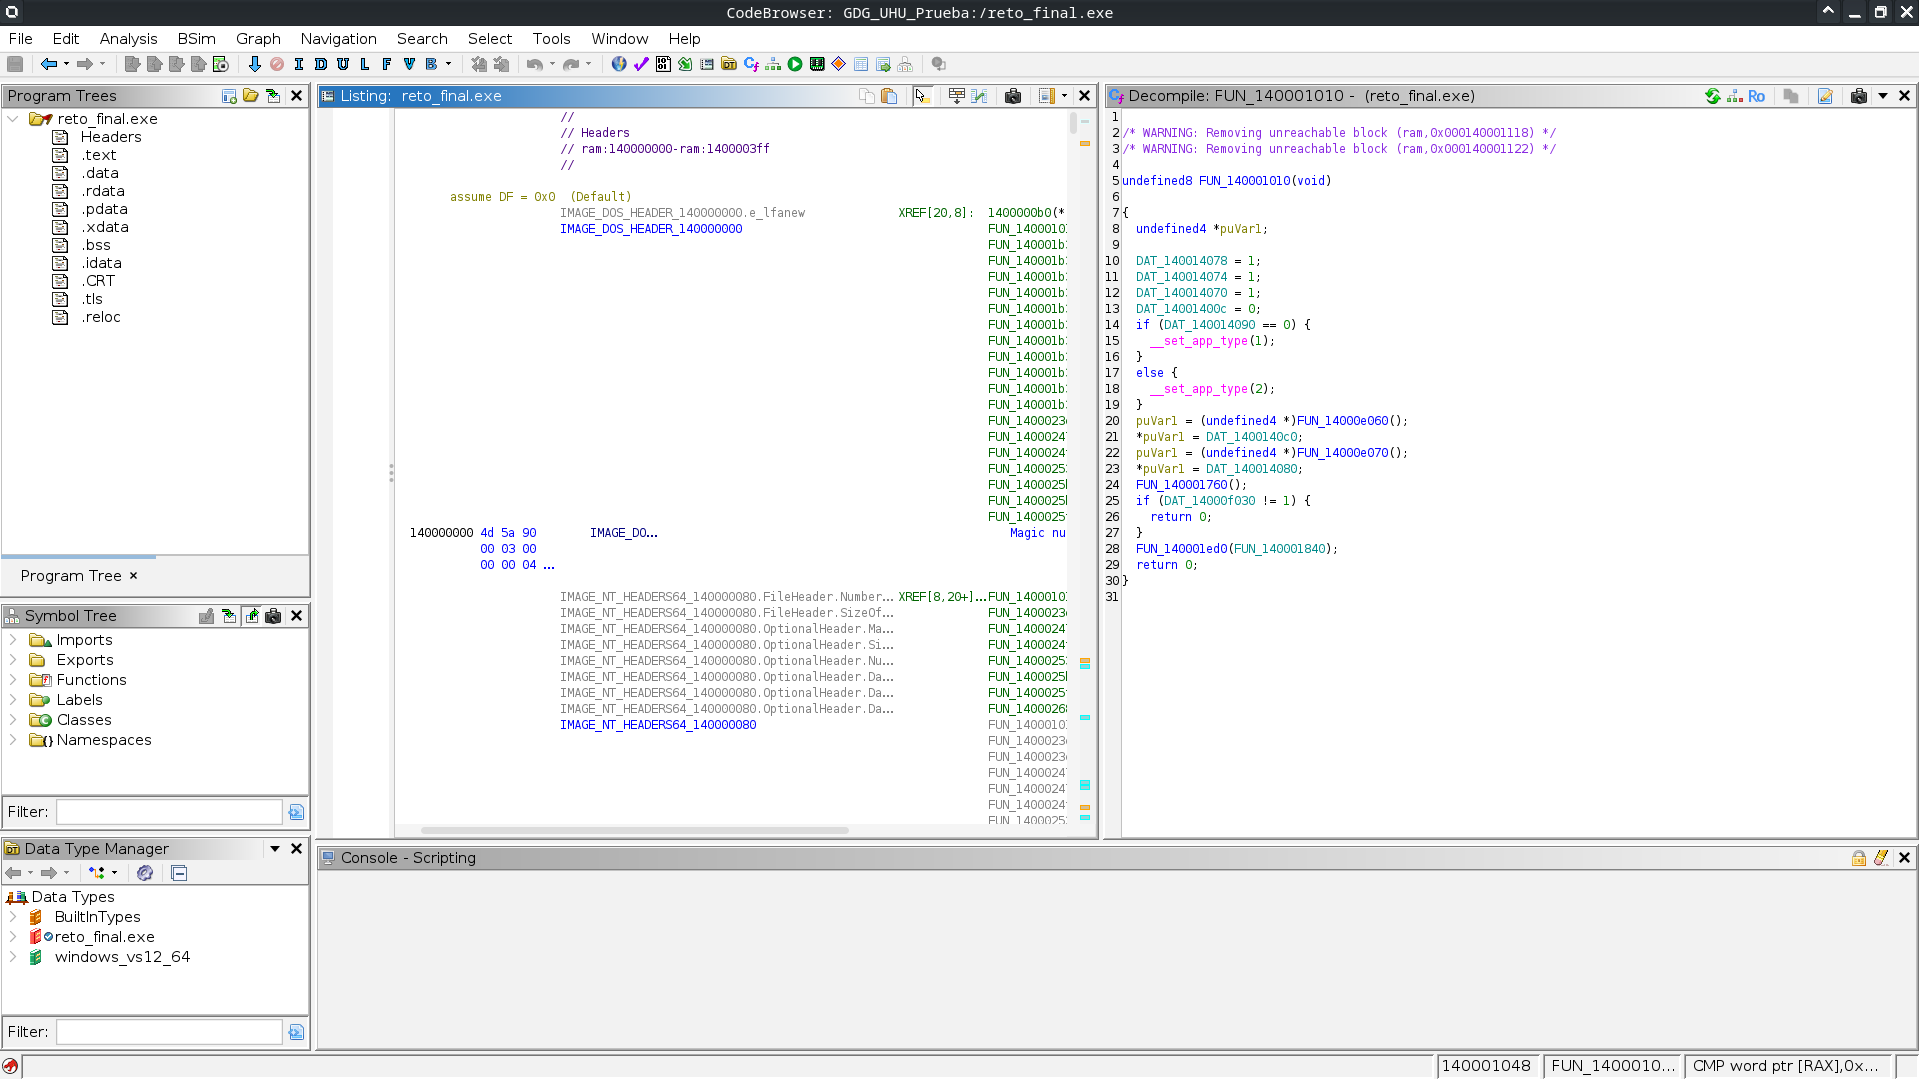This screenshot has width=1919, height=1079.
Task: Click the orange diamond toolbar icon
Action: pos(839,64)
